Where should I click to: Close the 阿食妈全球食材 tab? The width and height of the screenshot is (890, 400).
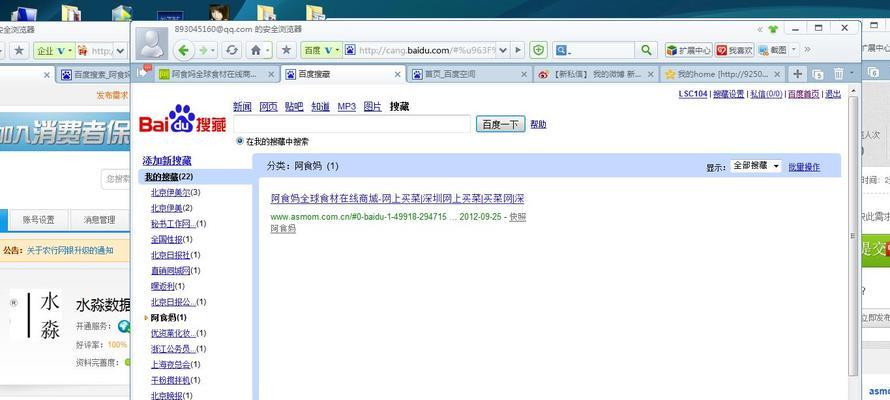coord(271,74)
